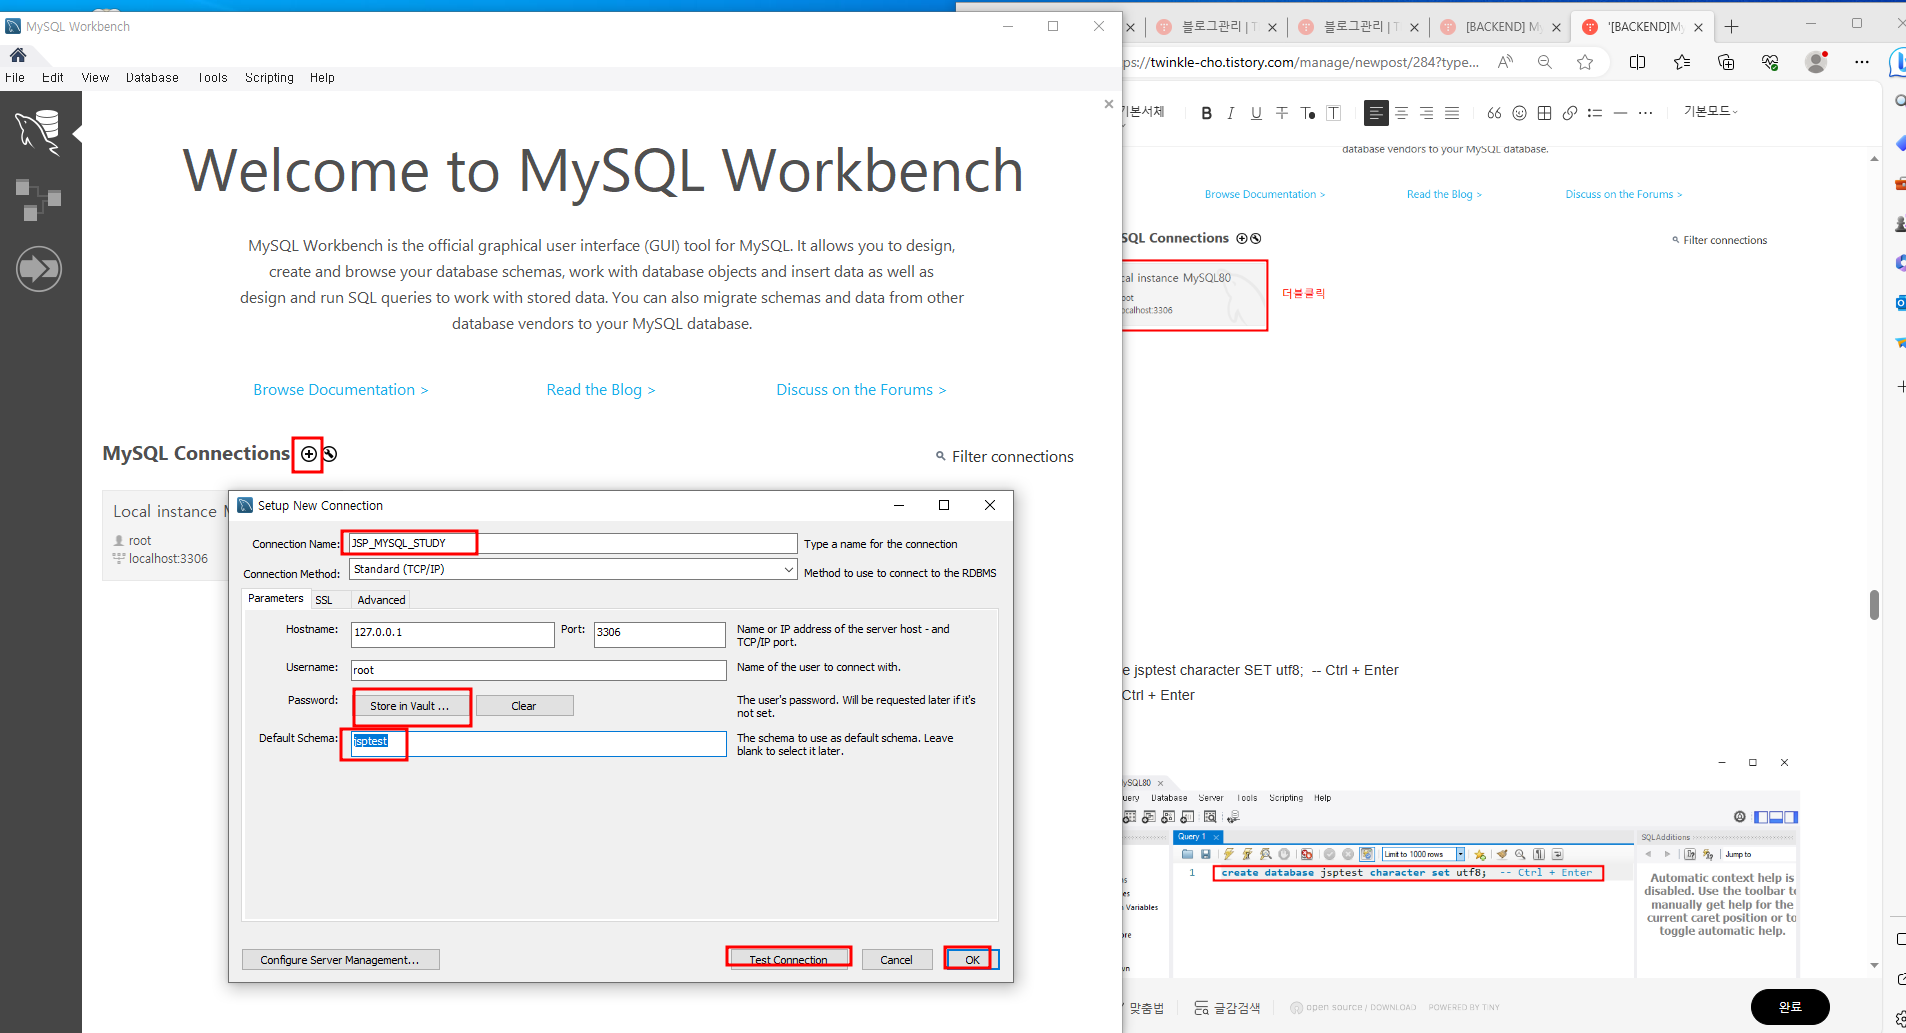1906x1033 pixels.
Task: Click the Username input field
Action: click(538, 670)
